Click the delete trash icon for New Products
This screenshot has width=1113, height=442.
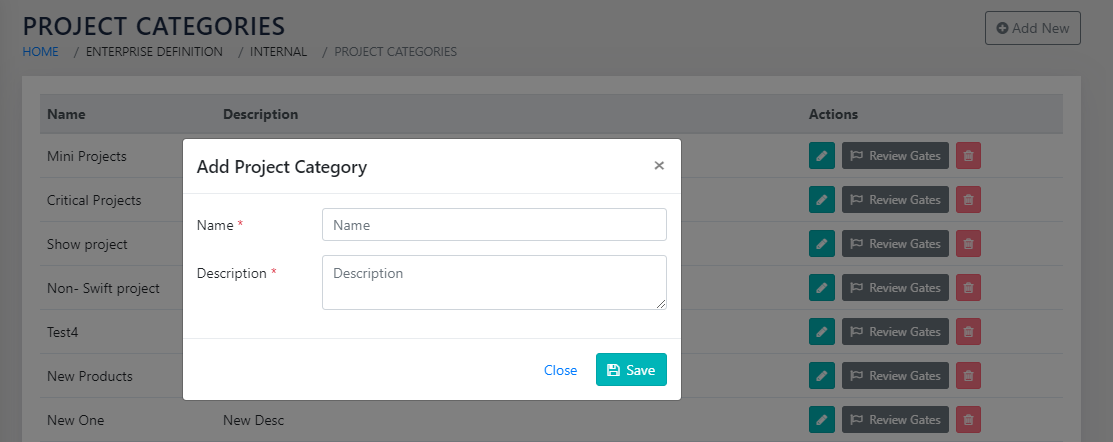point(968,376)
